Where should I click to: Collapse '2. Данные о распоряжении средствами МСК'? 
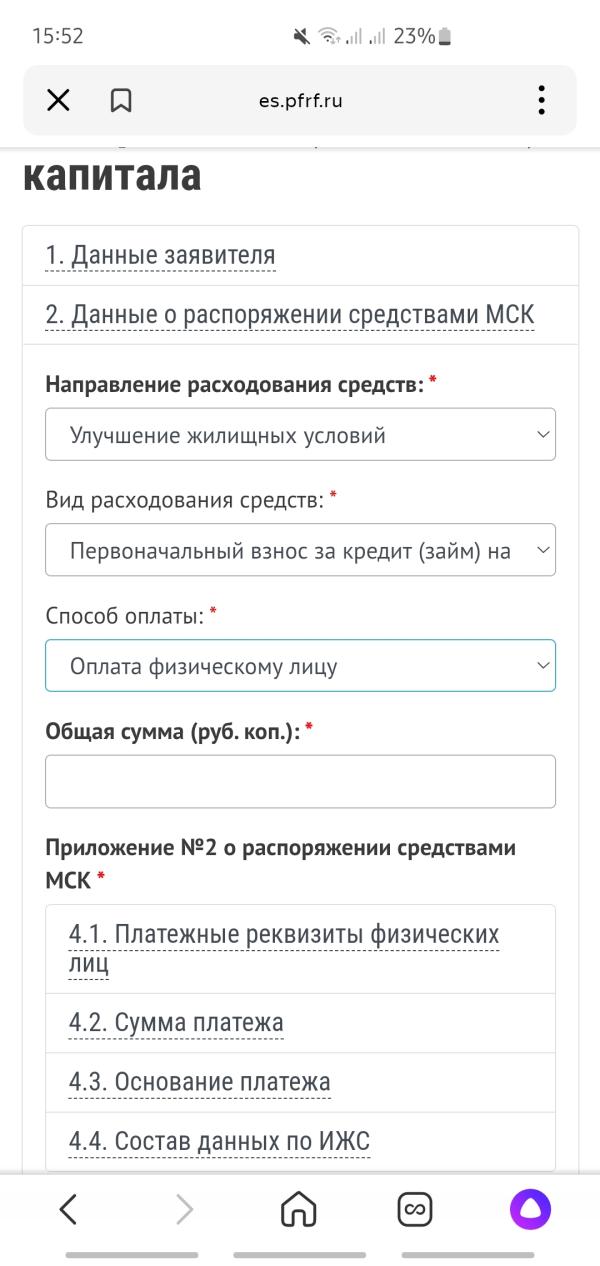(290, 316)
